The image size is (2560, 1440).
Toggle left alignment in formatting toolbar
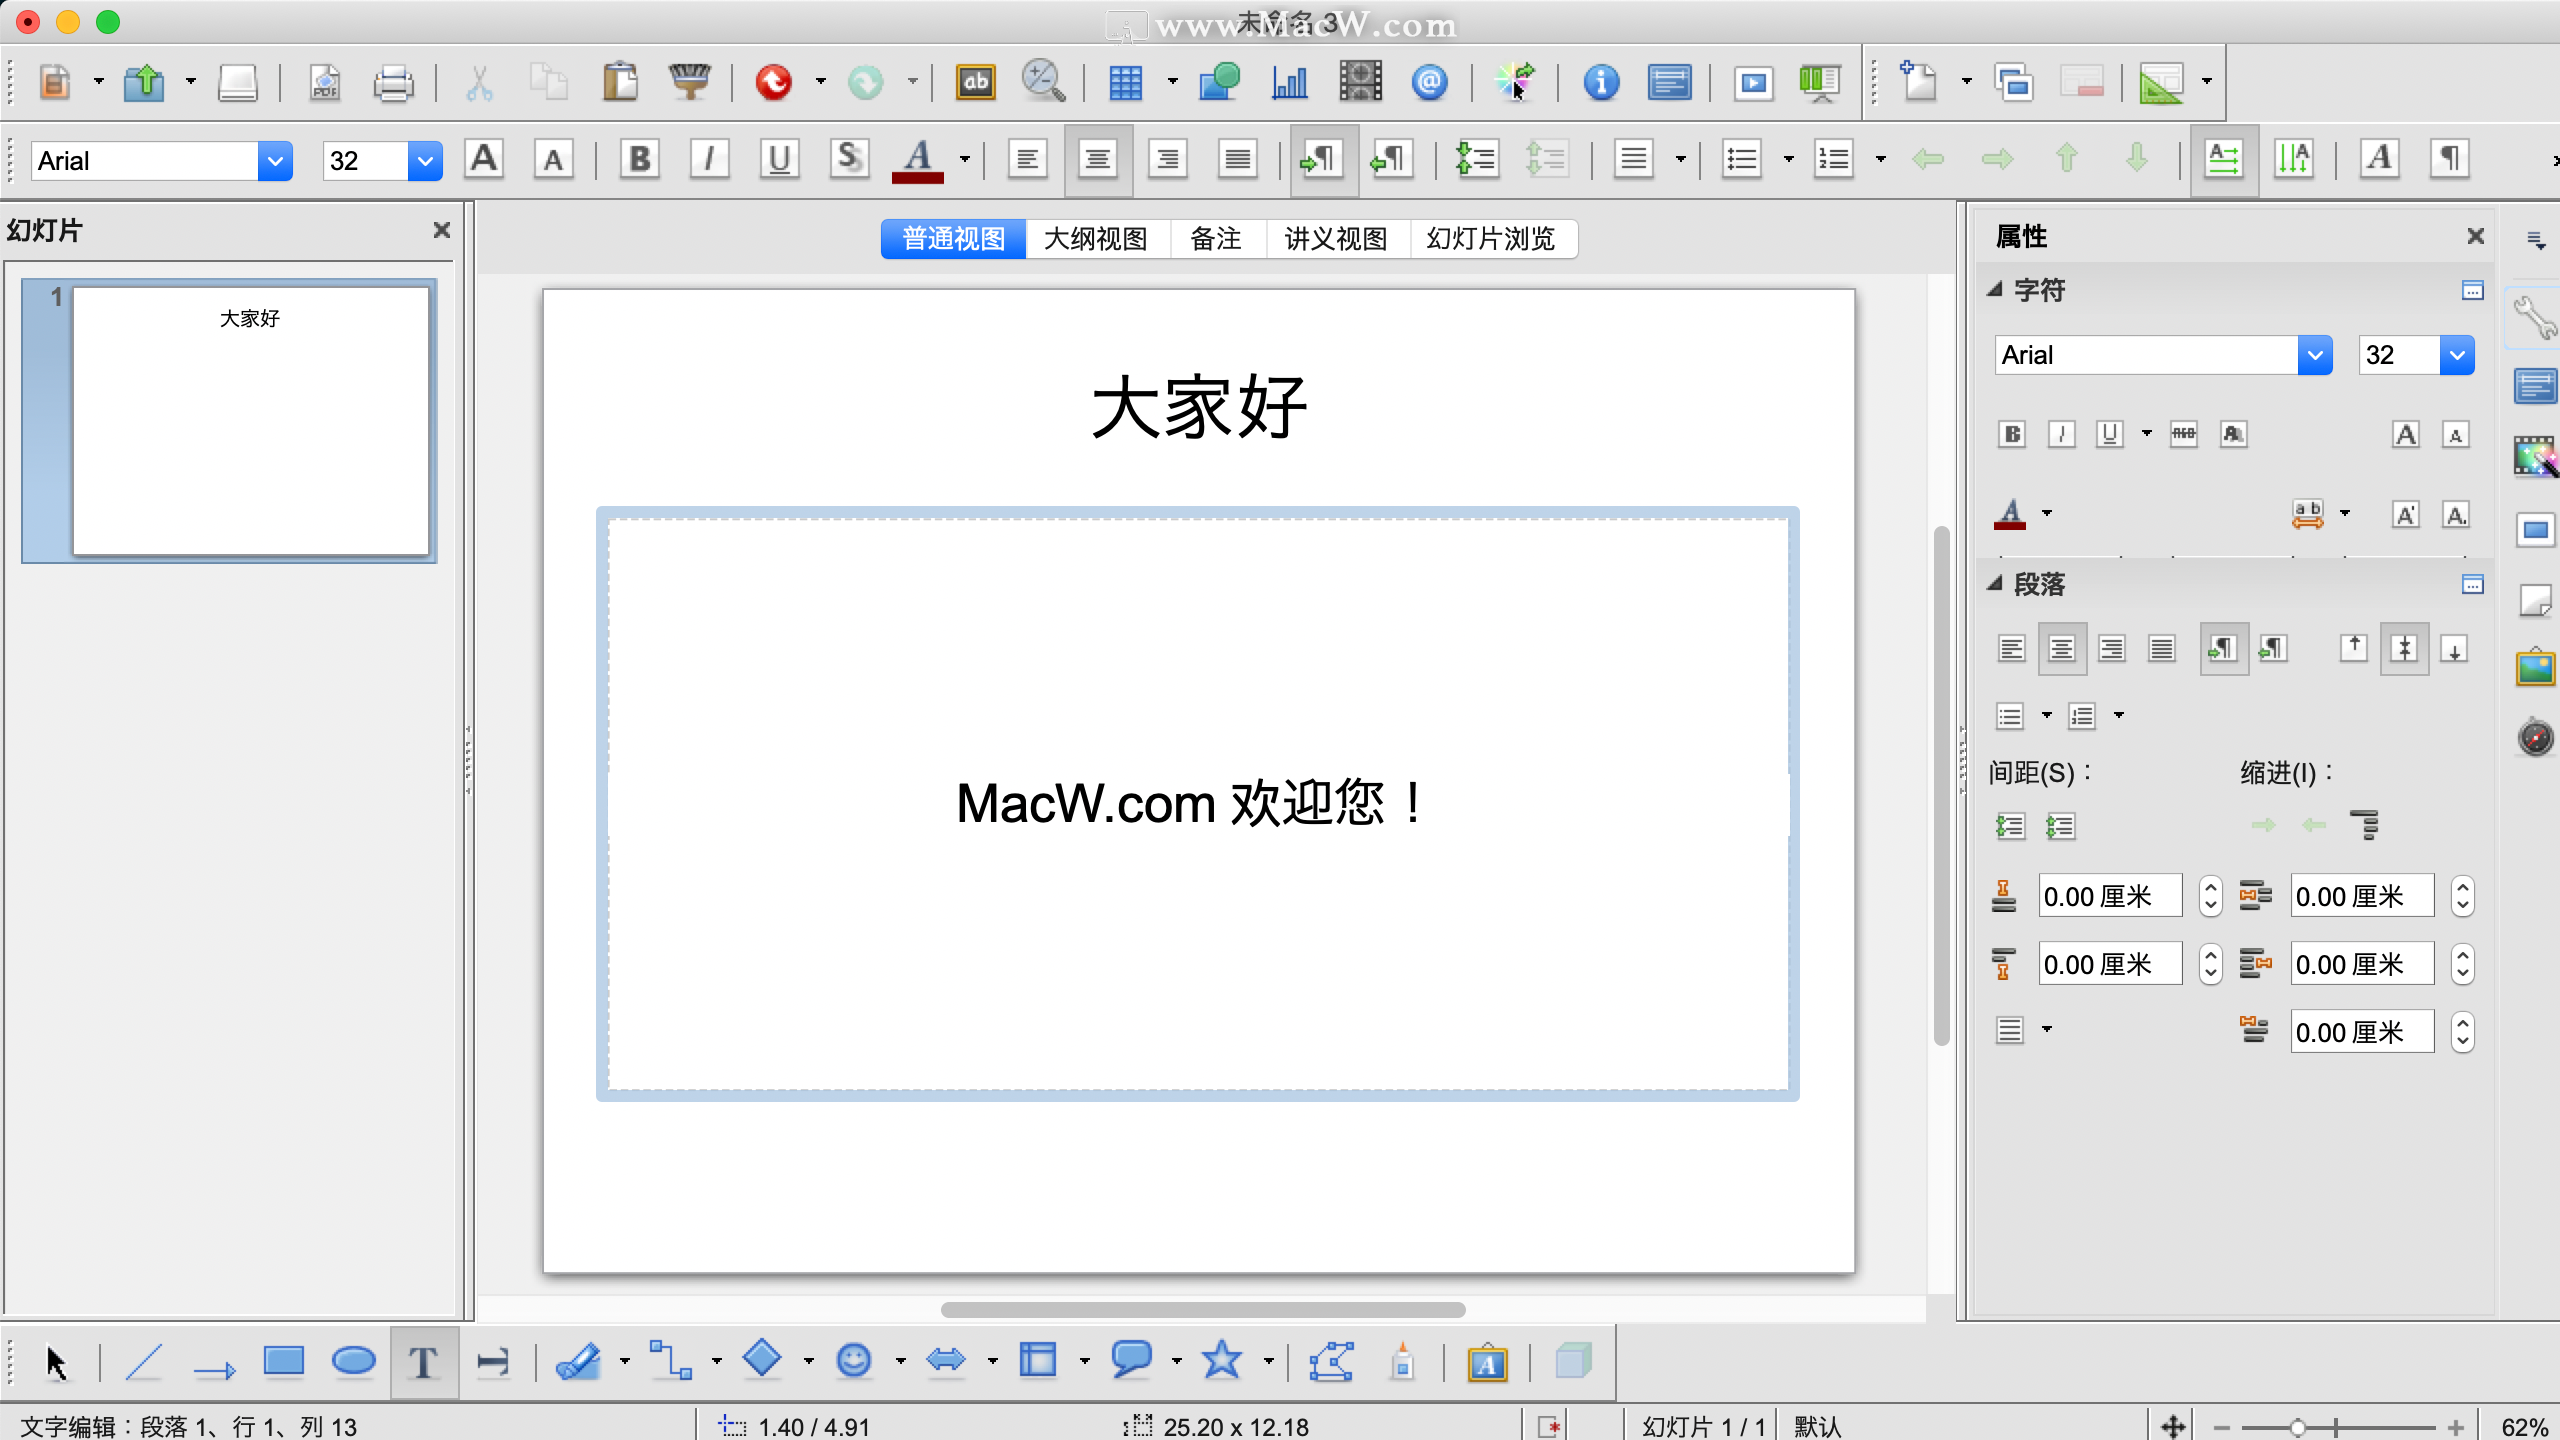tap(1027, 159)
